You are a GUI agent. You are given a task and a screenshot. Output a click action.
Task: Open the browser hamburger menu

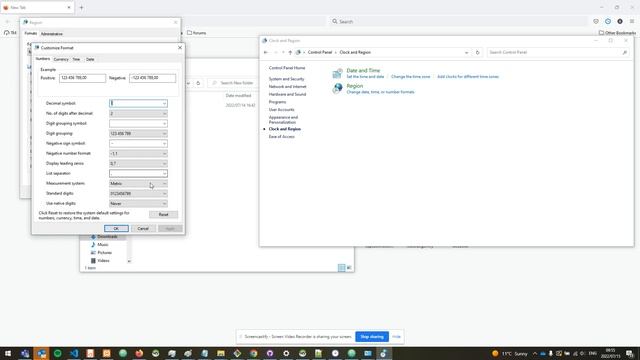click(631, 21)
